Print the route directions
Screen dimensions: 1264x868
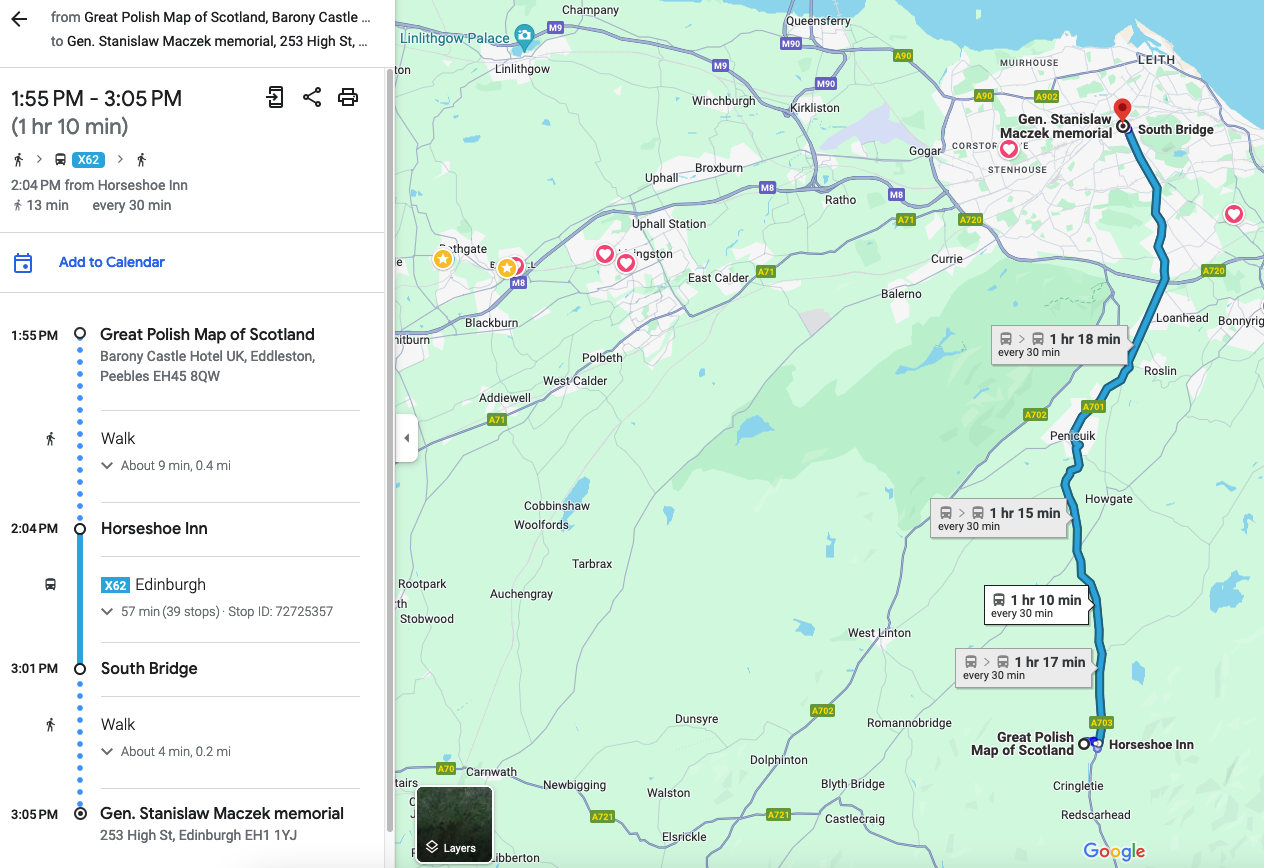pos(348,97)
